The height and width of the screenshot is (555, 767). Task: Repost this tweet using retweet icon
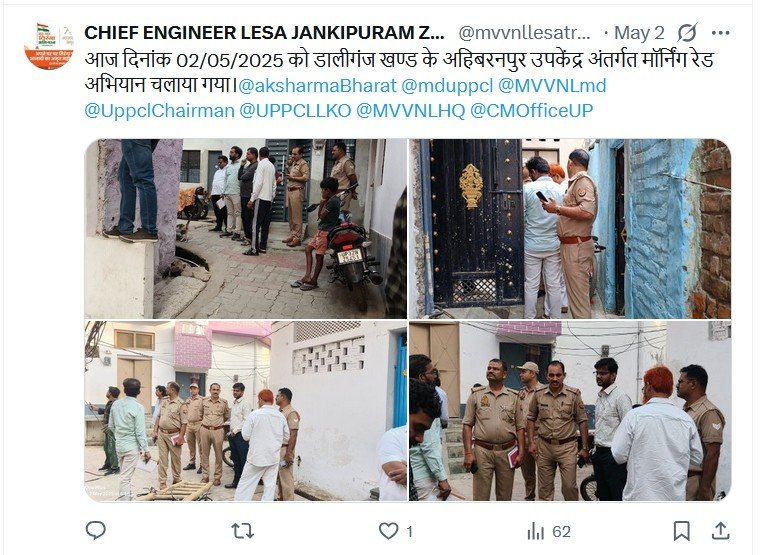[242, 531]
